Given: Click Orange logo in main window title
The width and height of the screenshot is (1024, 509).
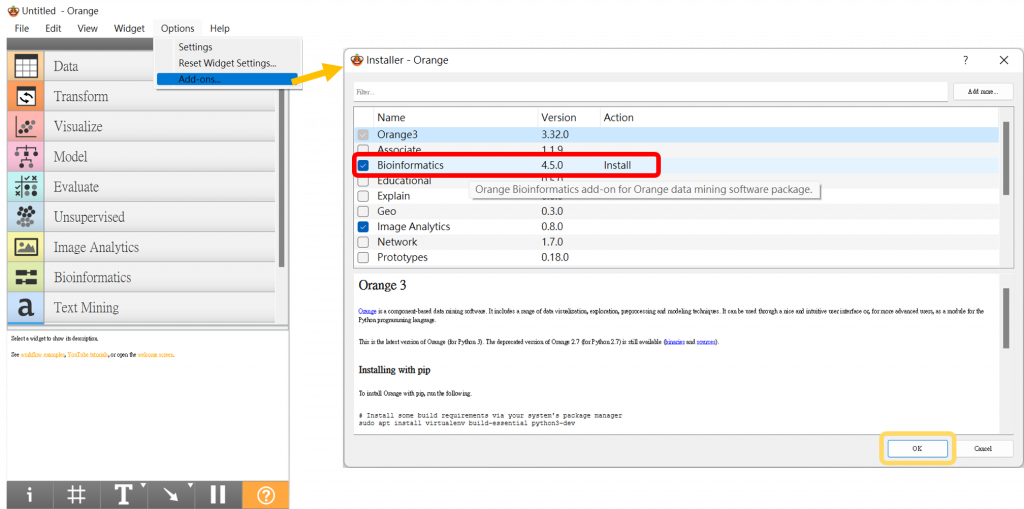Looking at the screenshot, I should pyautogui.click(x=12, y=11).
